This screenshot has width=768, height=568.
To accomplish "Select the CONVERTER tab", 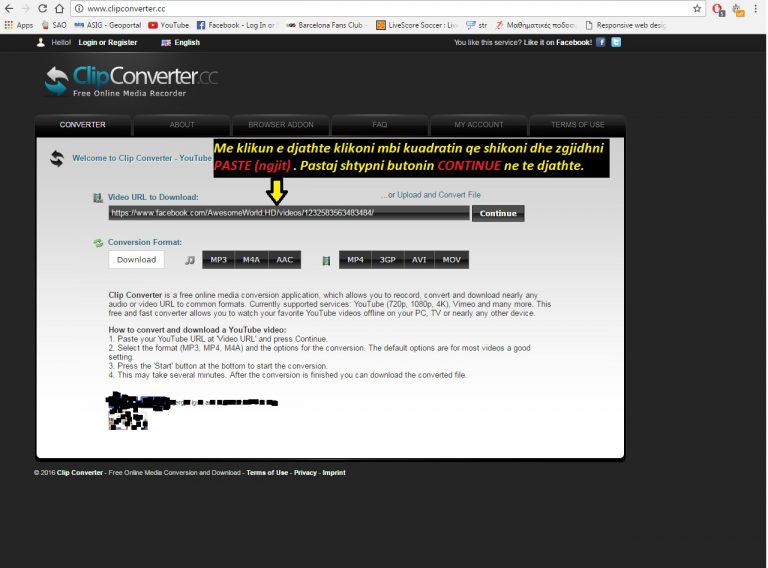I will coord(82,125).
